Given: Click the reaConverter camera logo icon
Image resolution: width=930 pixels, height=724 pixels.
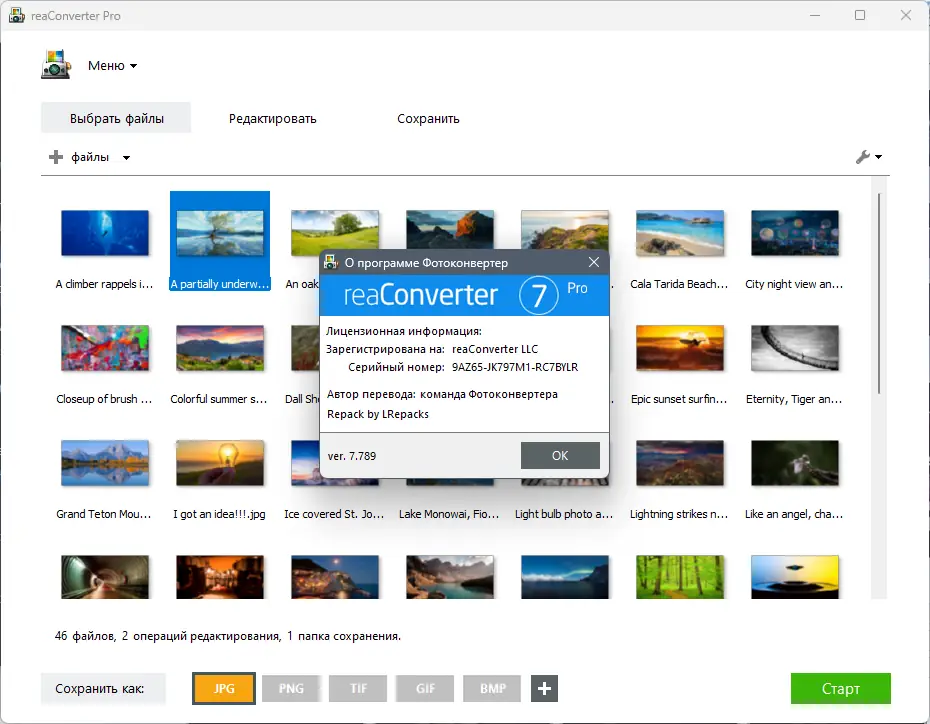Looking at the screenshot, I should [x=56, y=65].
